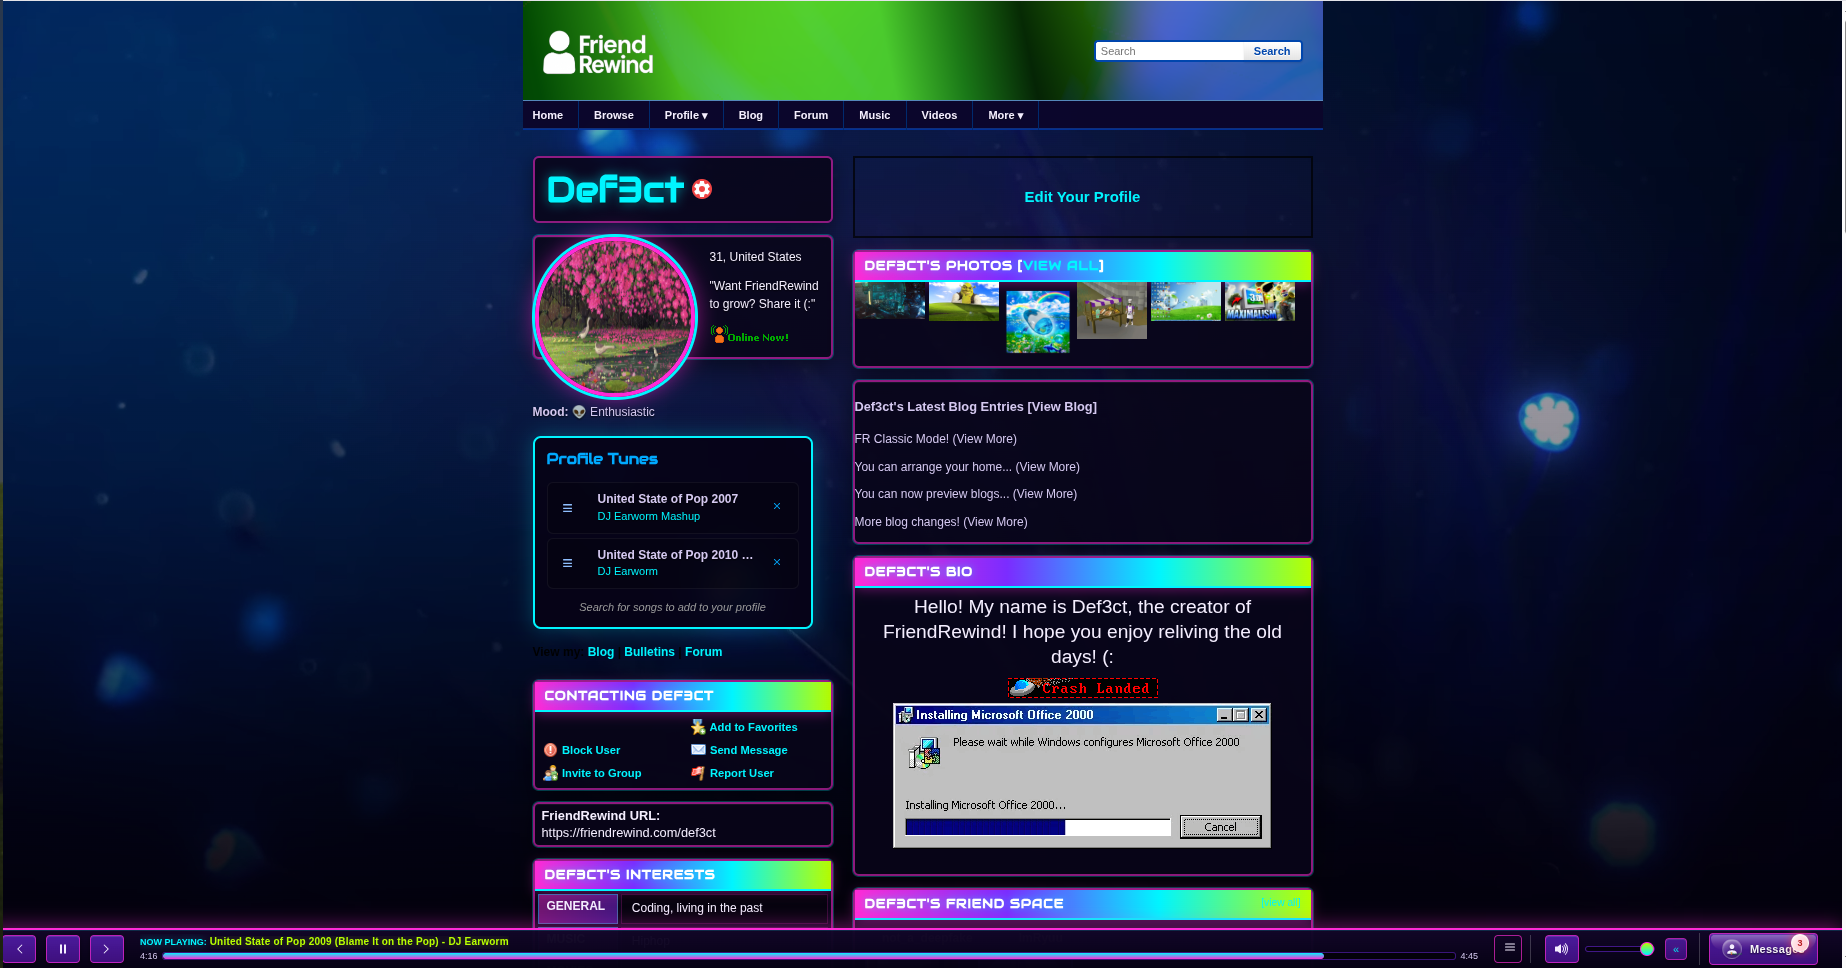Click the FriendRewind URL text

(x=628, y=833)
